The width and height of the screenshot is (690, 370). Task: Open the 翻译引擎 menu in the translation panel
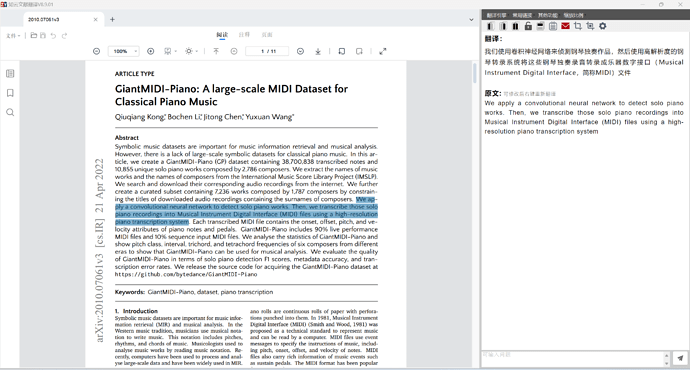[x=496, y=15]
